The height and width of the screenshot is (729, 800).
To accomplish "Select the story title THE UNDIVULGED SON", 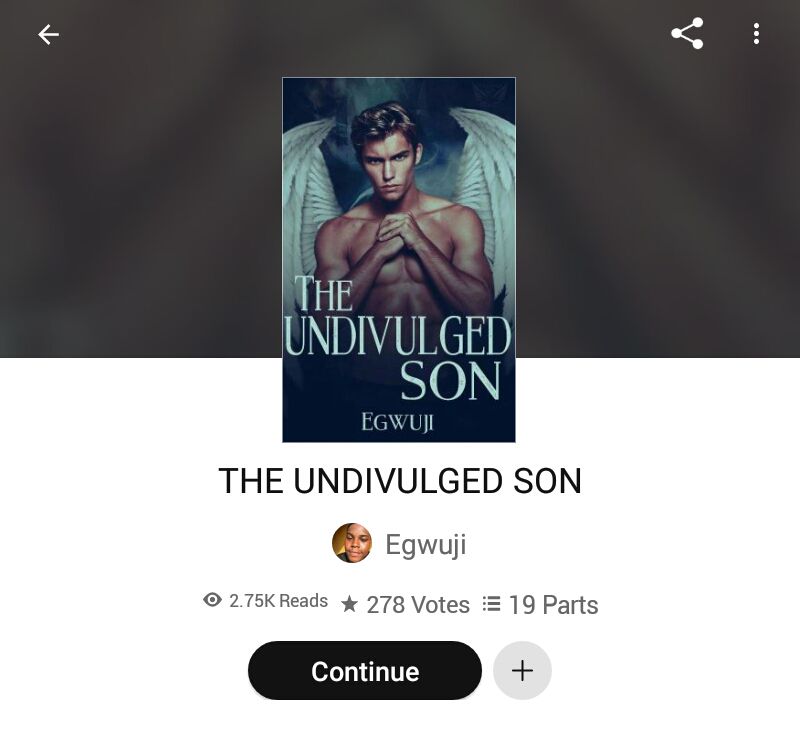I will [400, 481].
